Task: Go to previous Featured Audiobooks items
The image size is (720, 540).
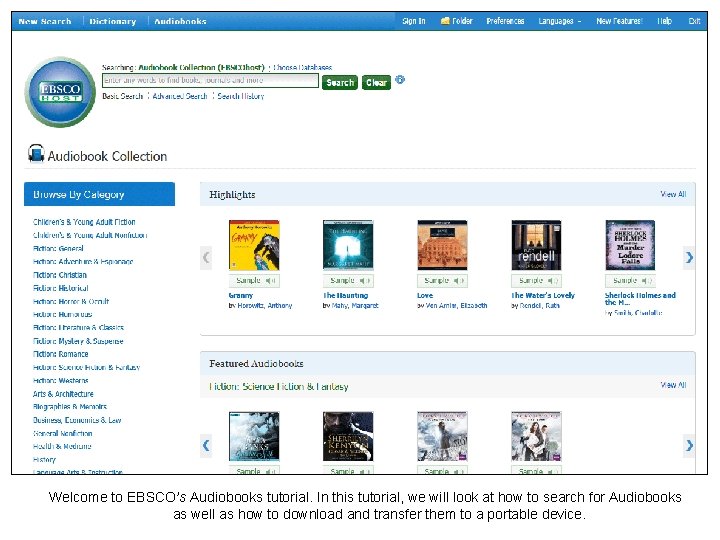Action: click(x=206, y=445)
